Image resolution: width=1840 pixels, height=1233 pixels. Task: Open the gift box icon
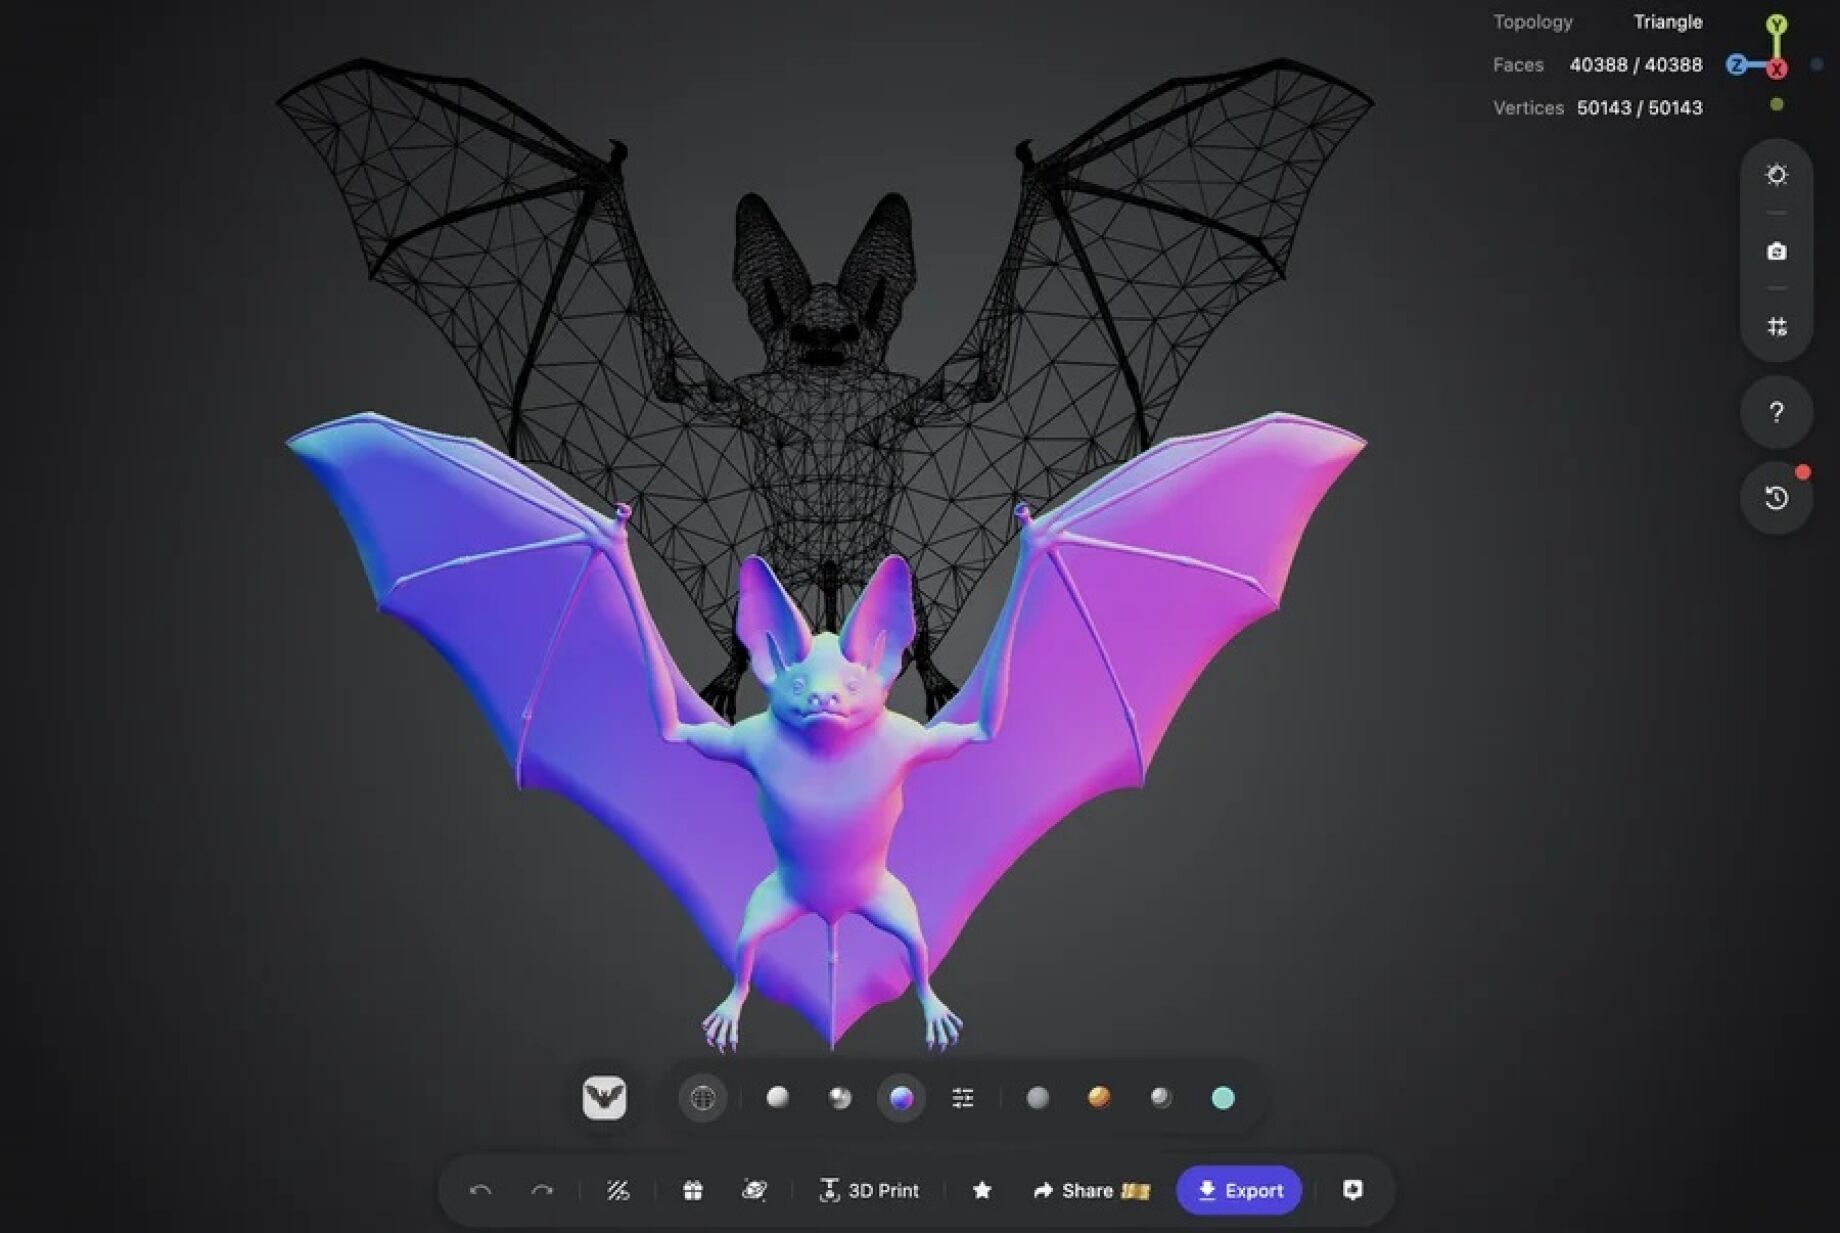[692, 1190]
